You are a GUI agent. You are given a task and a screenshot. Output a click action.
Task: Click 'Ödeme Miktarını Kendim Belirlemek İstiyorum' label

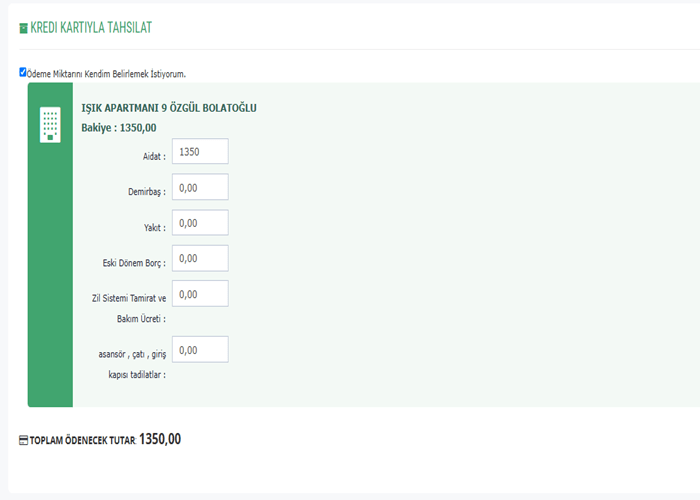pos(106,74)
